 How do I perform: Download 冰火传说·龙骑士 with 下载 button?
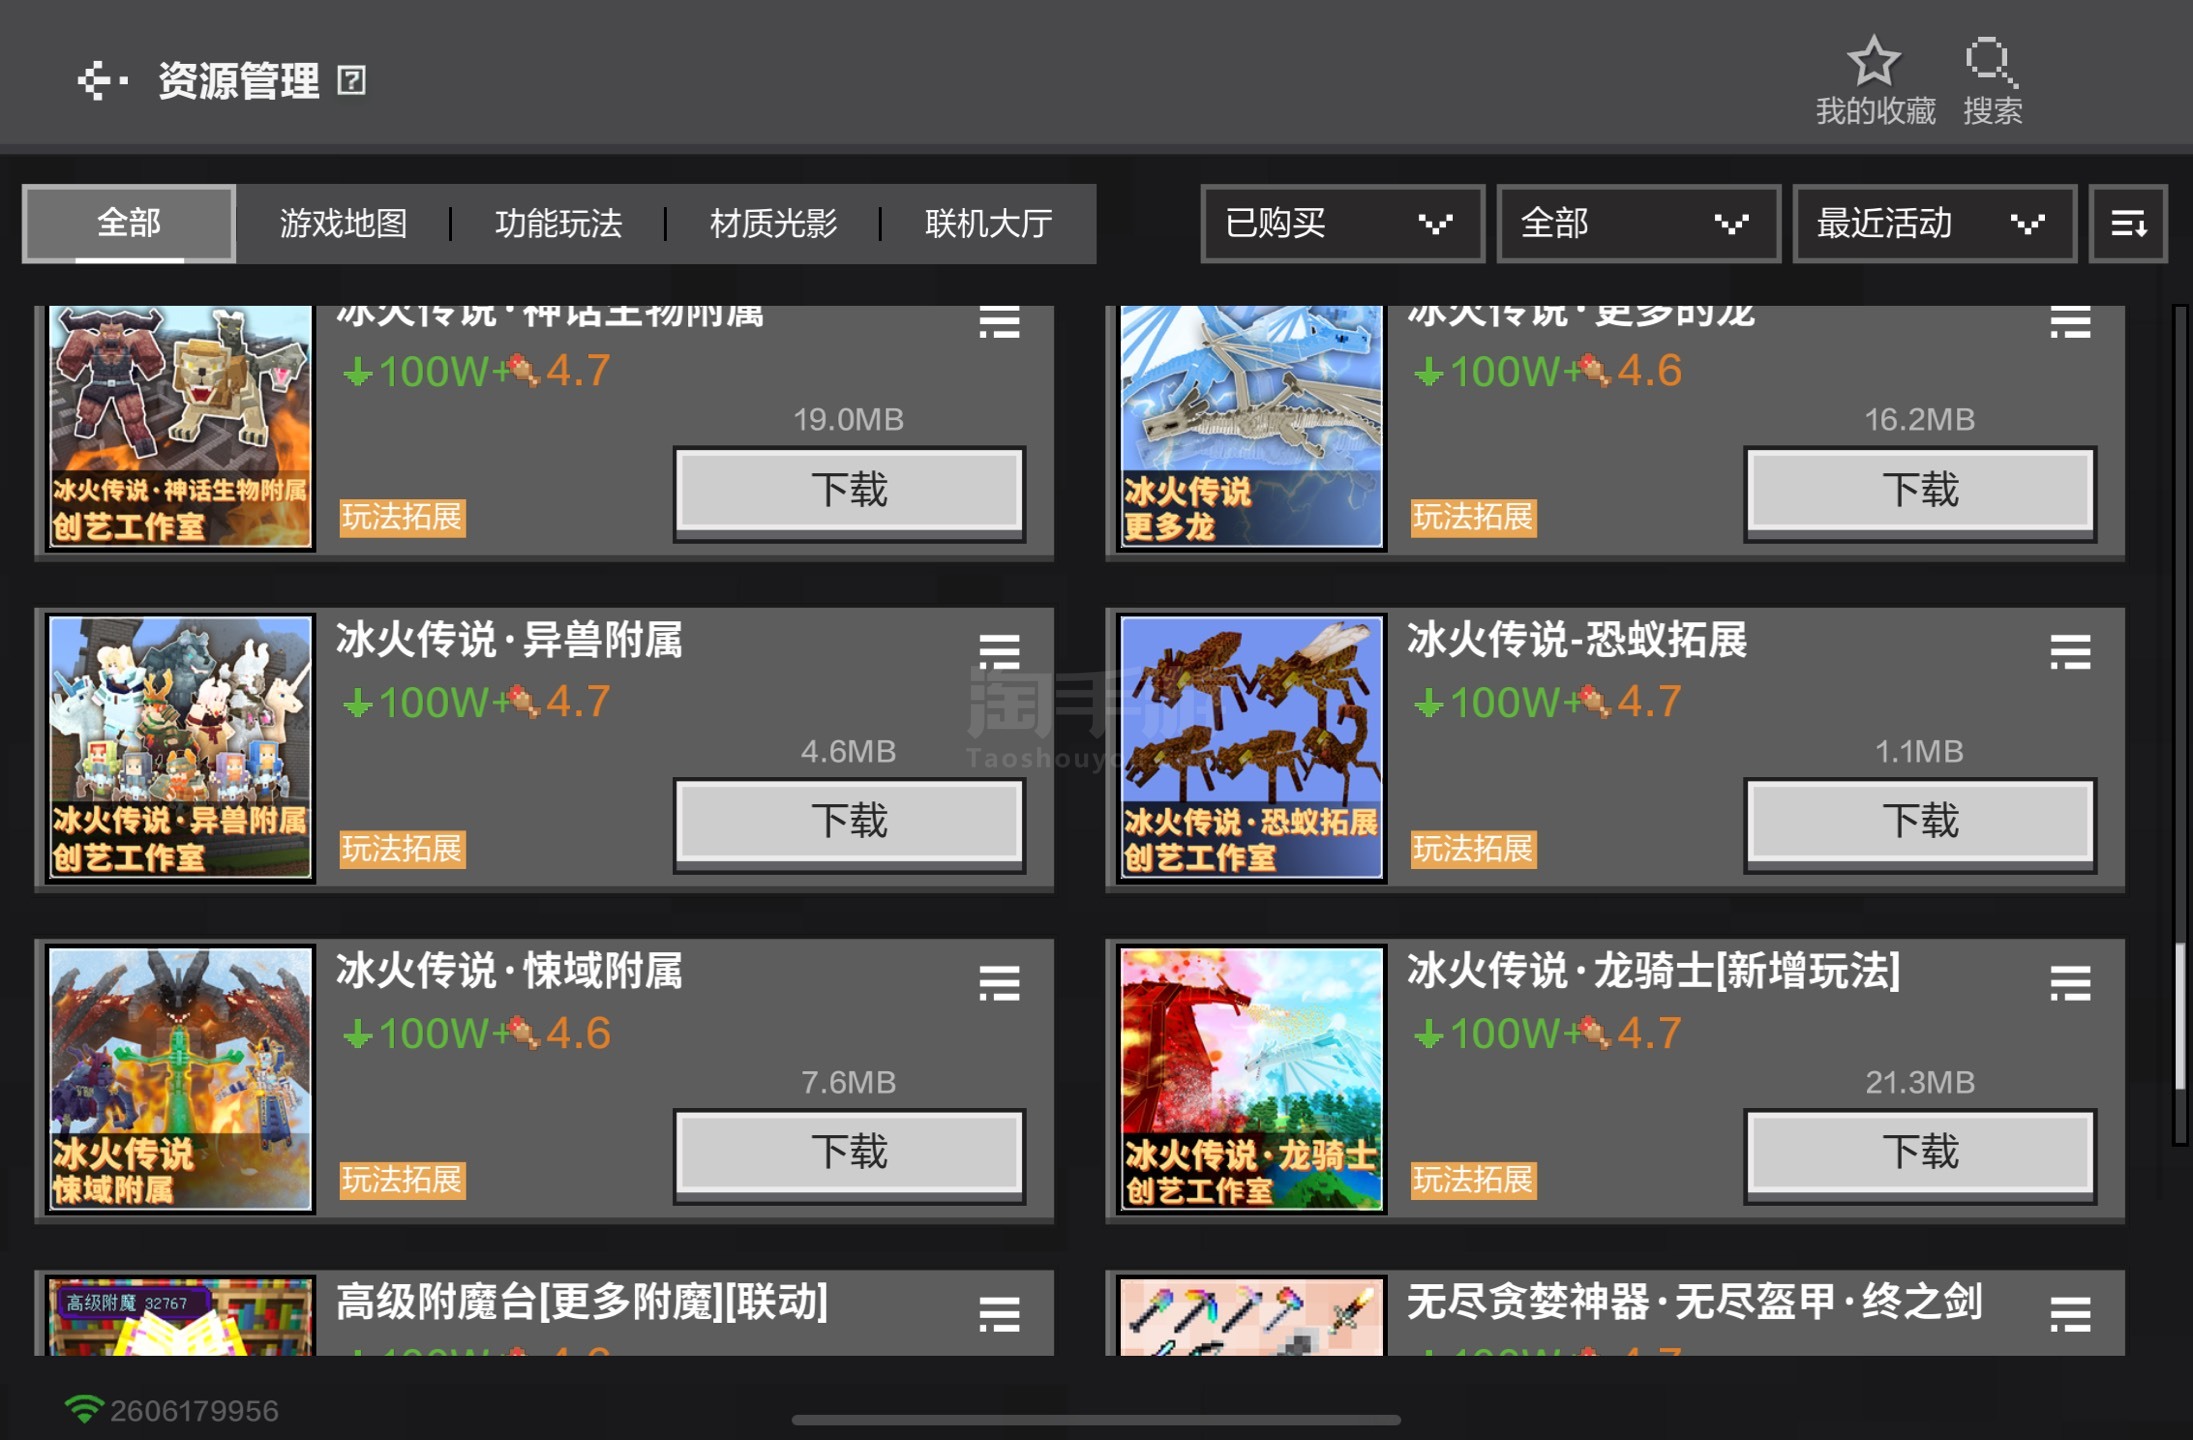(x=1919, y=1153)
